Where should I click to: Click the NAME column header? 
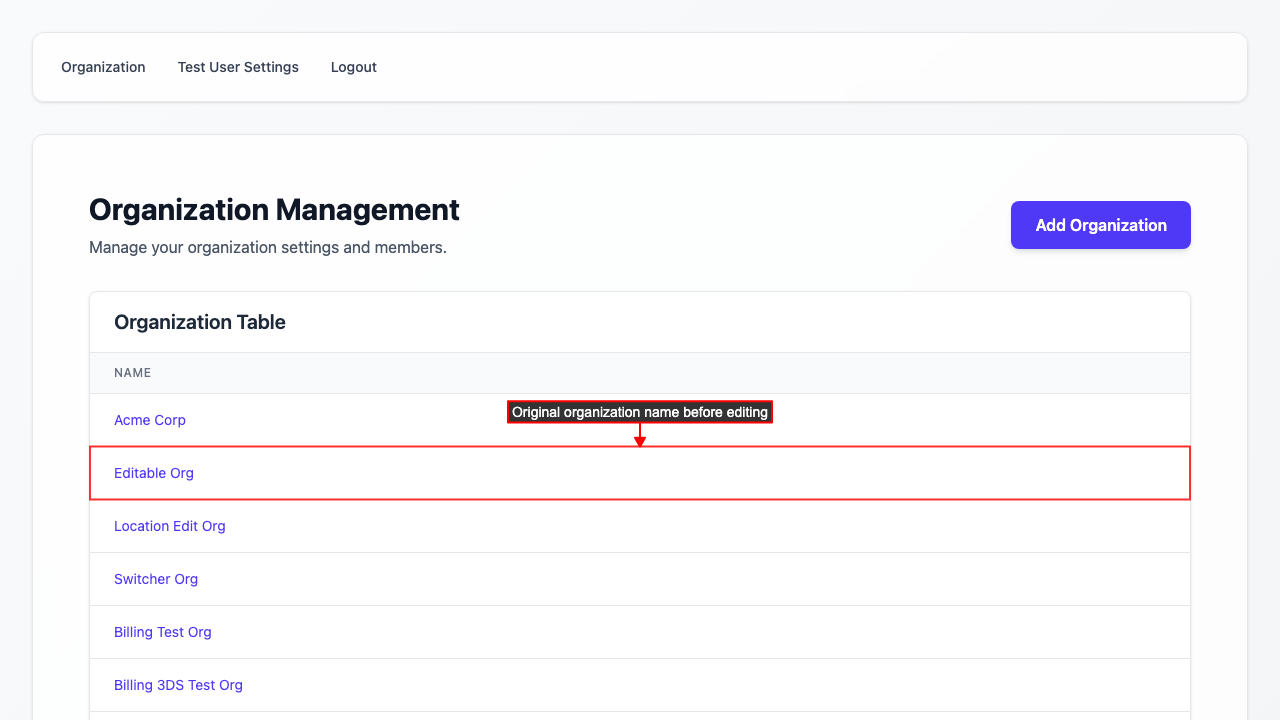(133, 373)
